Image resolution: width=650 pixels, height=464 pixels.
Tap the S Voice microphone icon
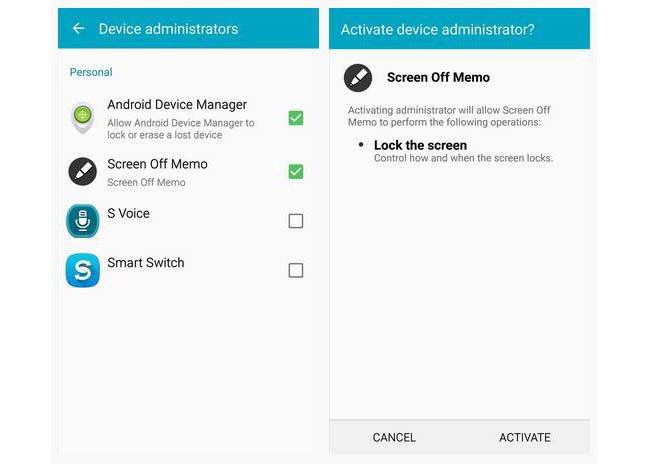tap(82, 221)
